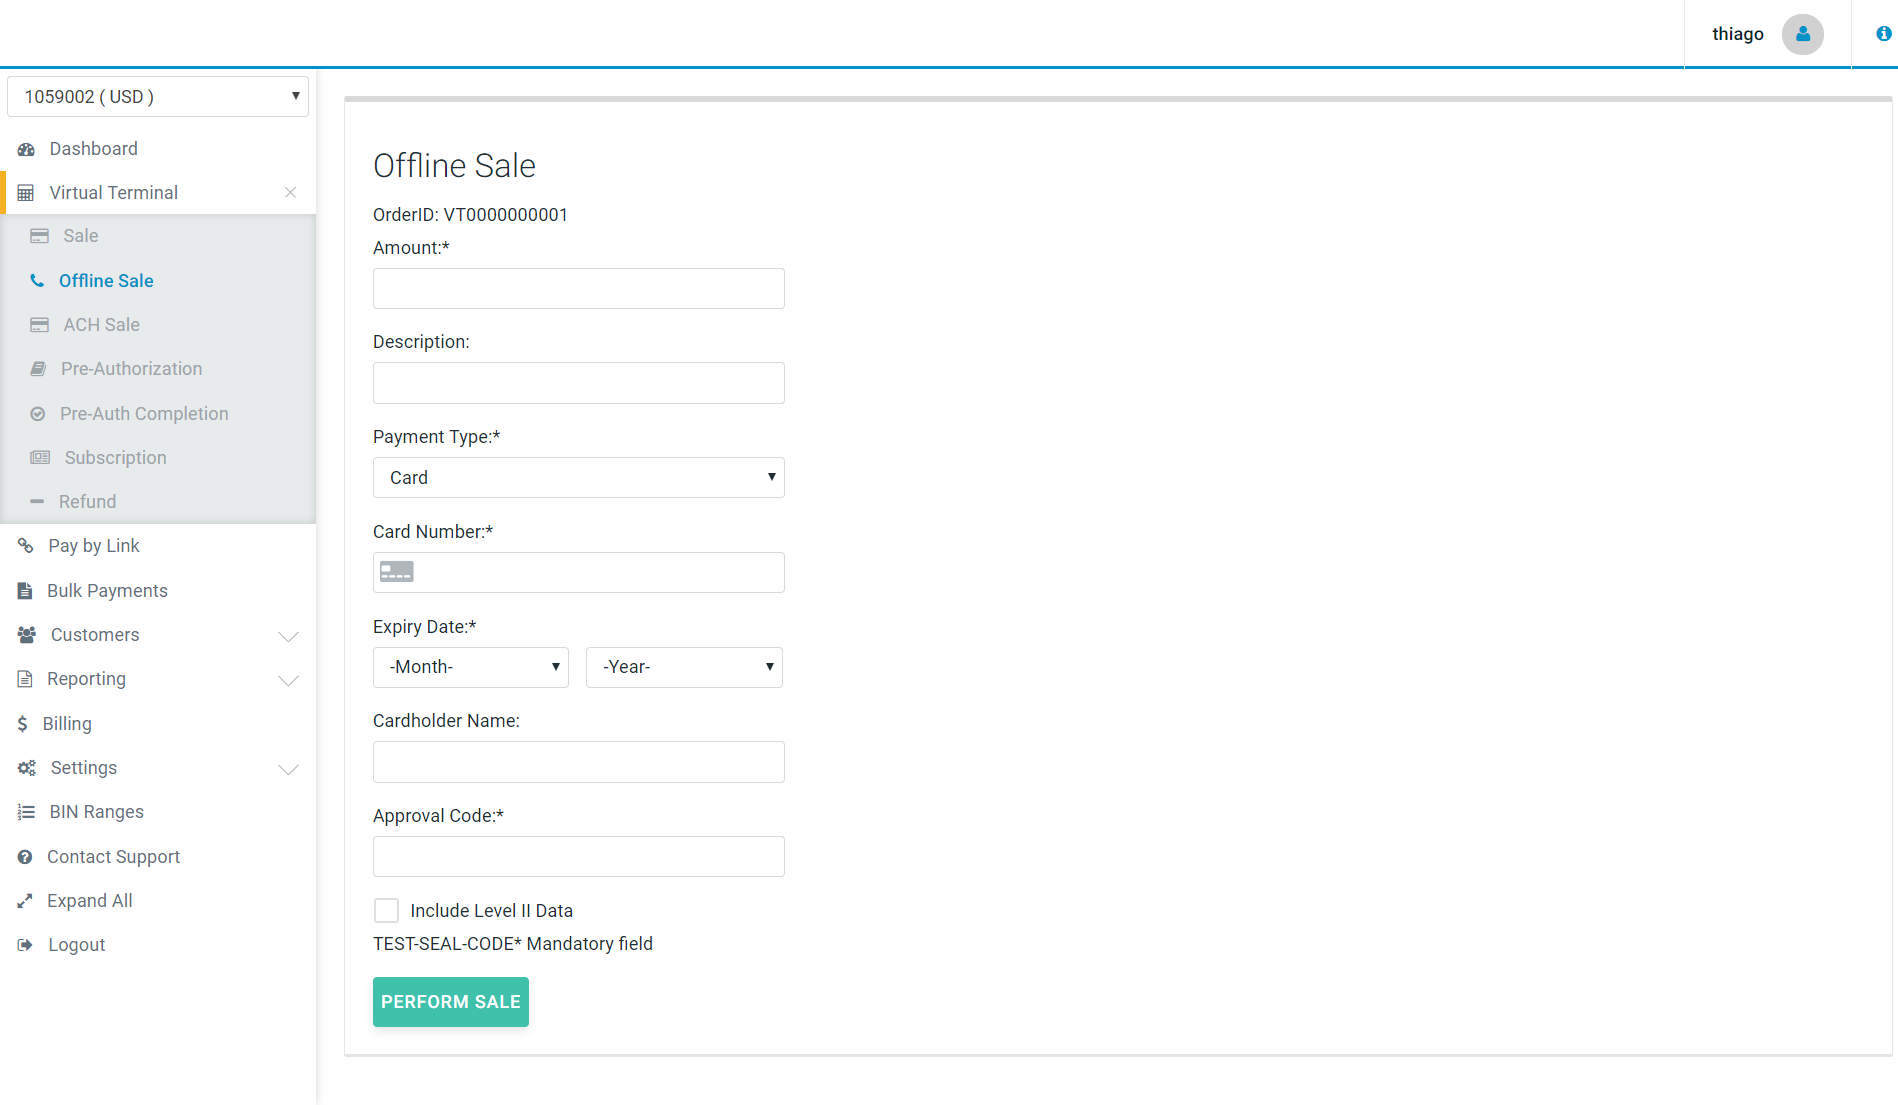Click the info icon in top bar
1898x1105 pixels.
[x=1883, y=34]
